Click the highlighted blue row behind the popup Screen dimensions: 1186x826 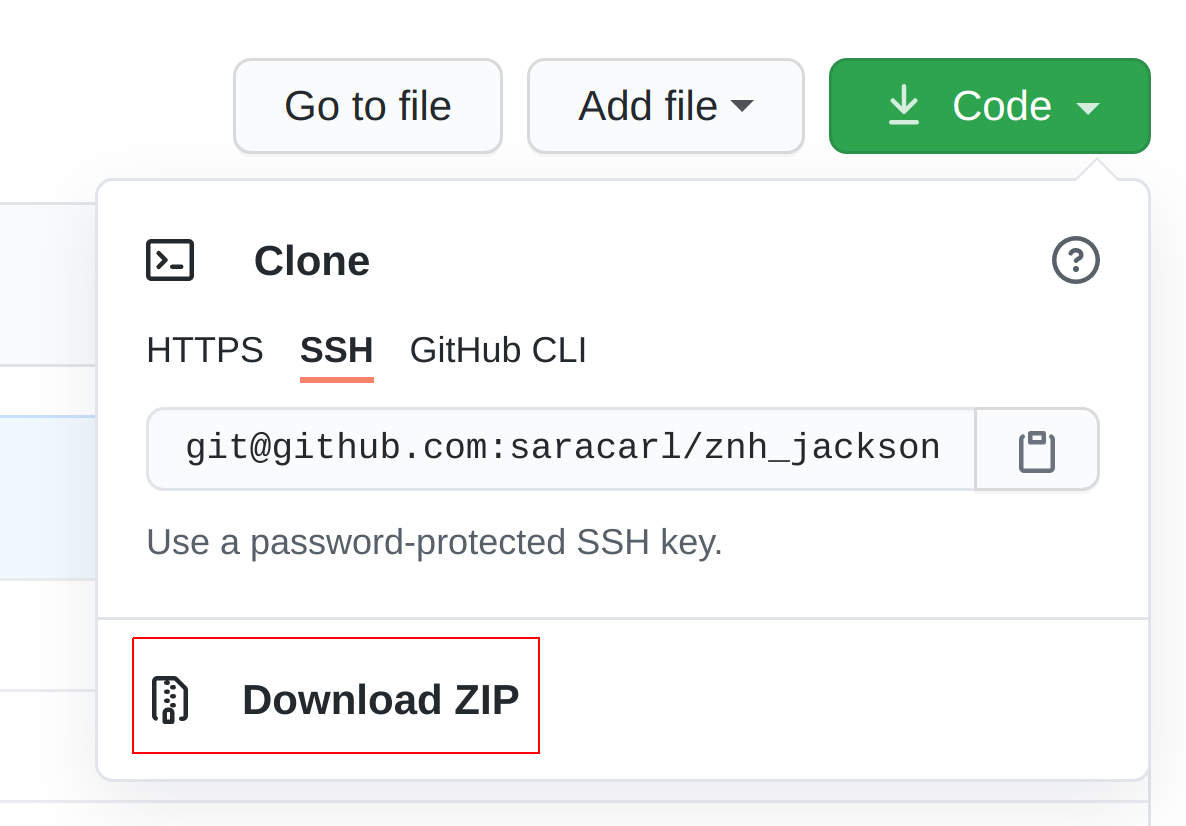pos(48,498)
